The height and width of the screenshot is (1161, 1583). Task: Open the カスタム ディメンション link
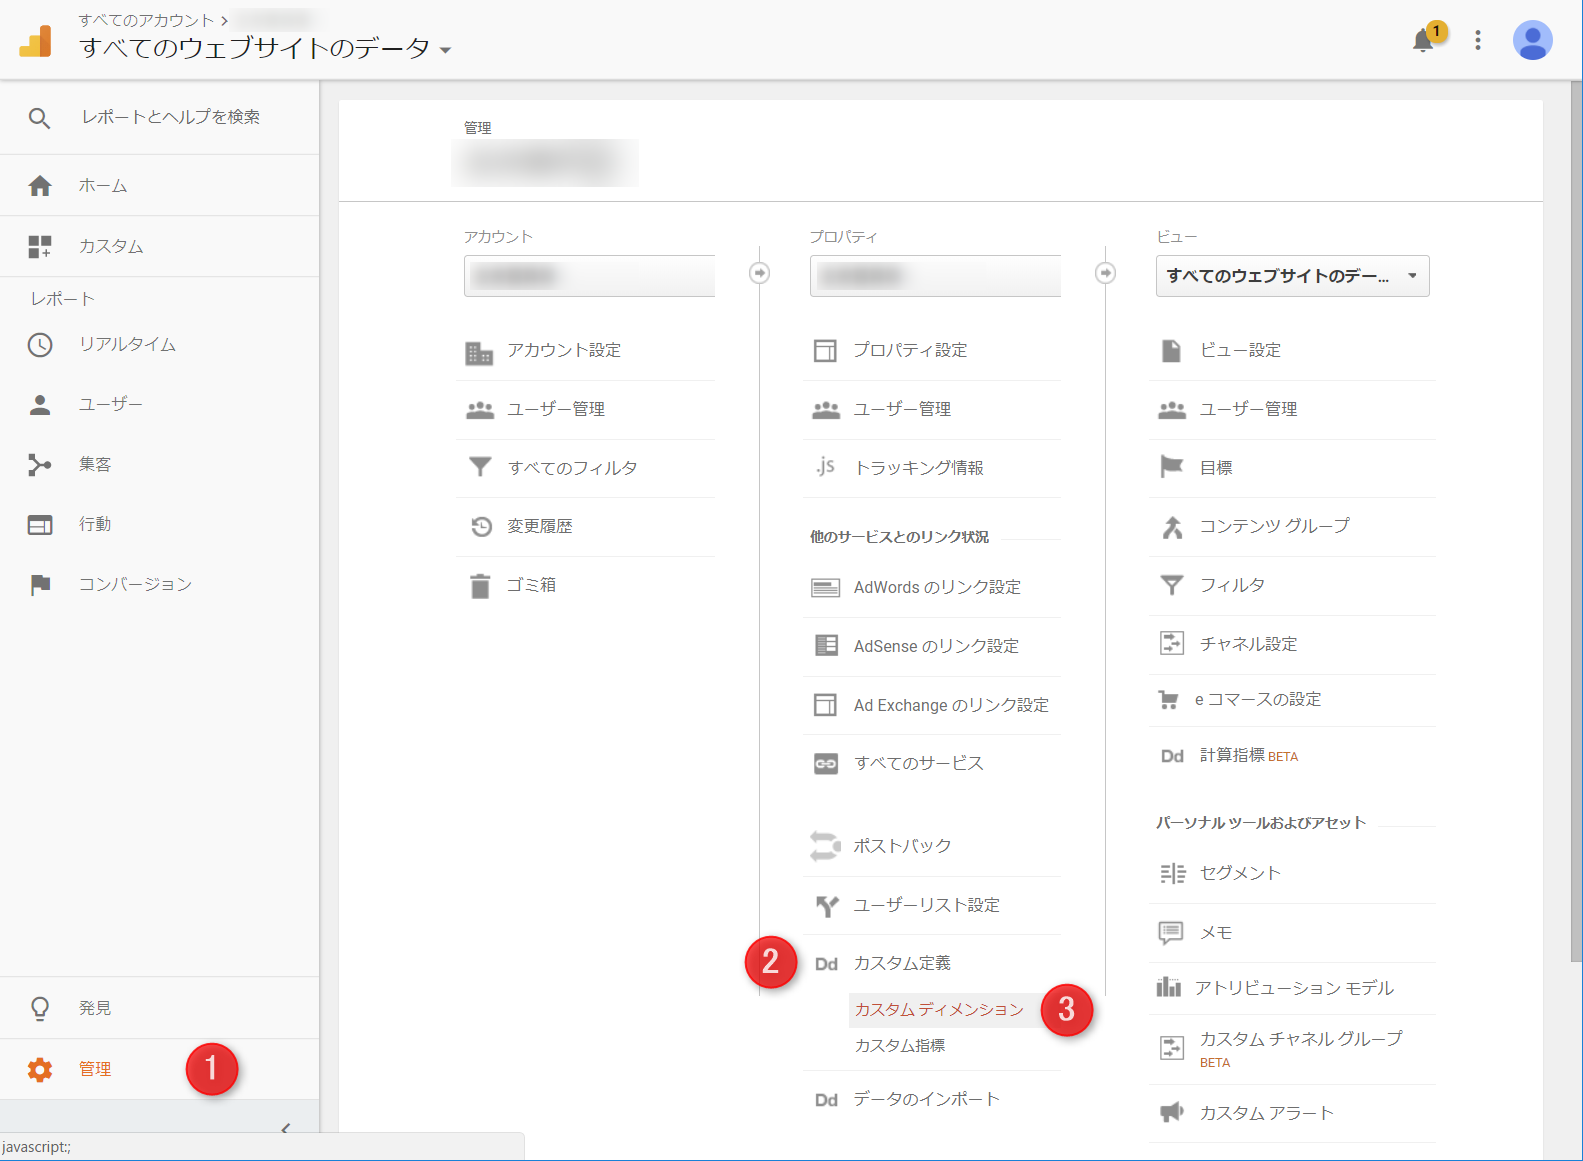pyautogui.click(x=938, y=1009)
